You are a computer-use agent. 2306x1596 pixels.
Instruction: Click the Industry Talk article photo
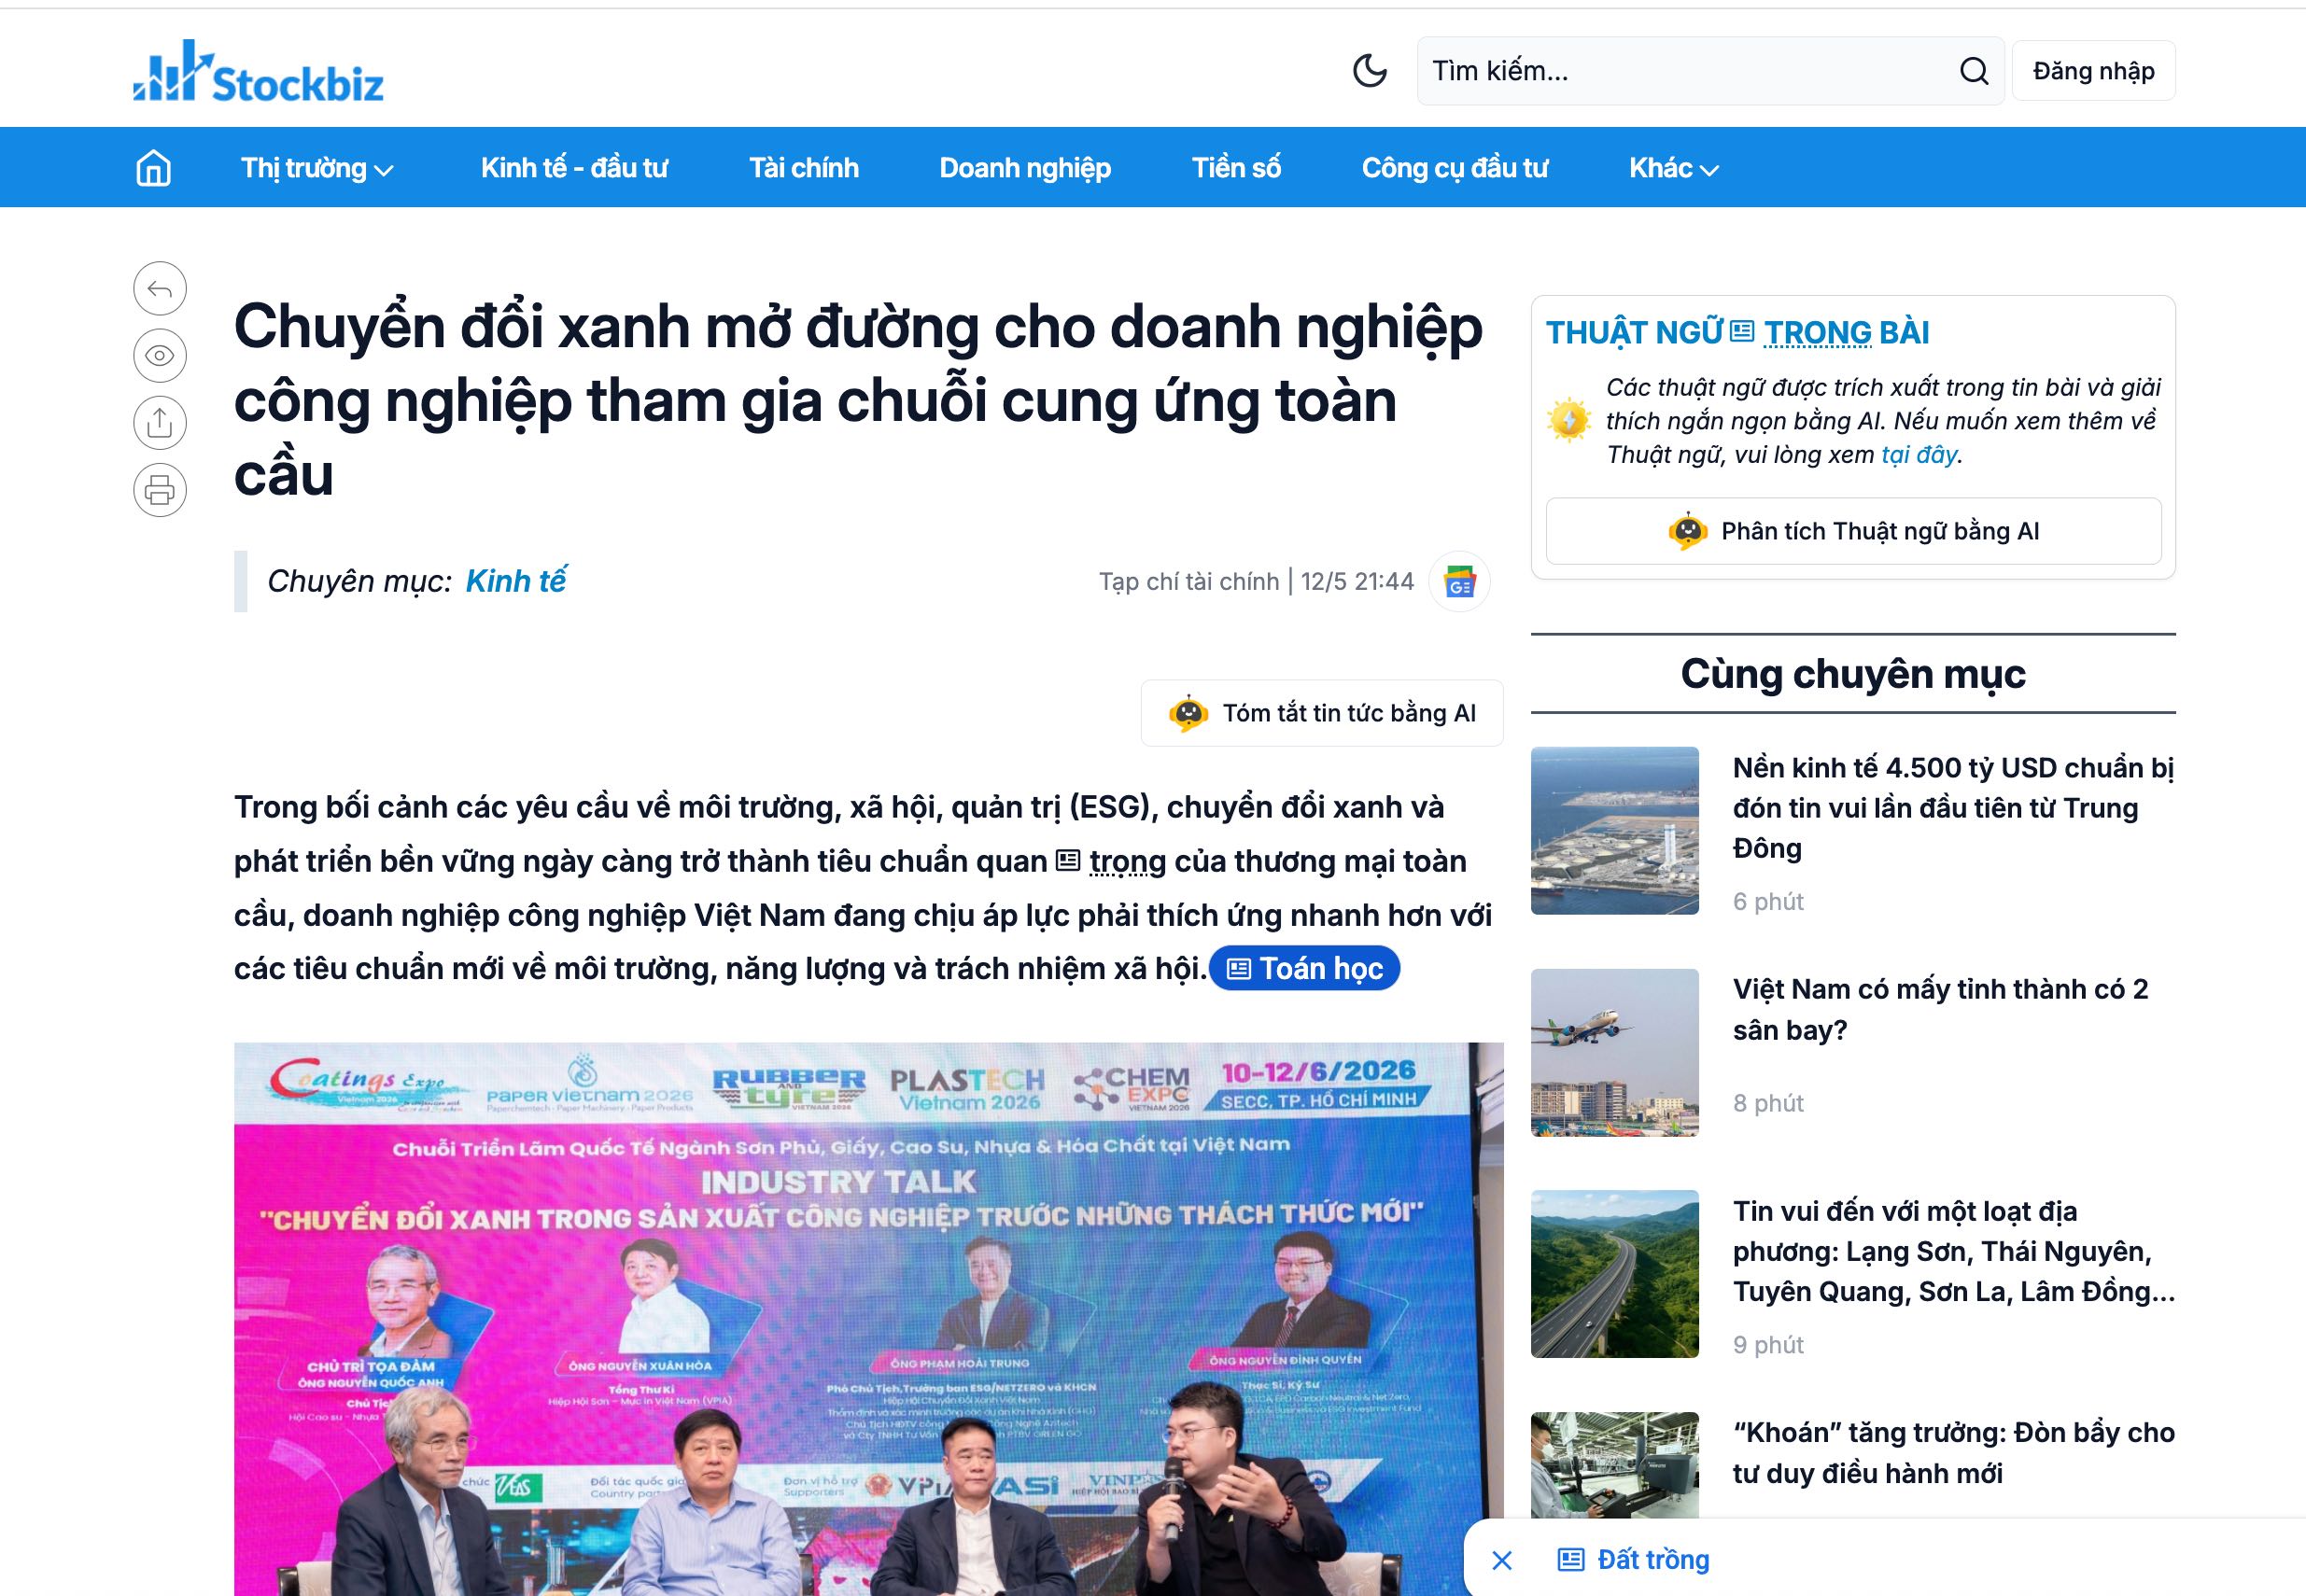click(868, 1319)
